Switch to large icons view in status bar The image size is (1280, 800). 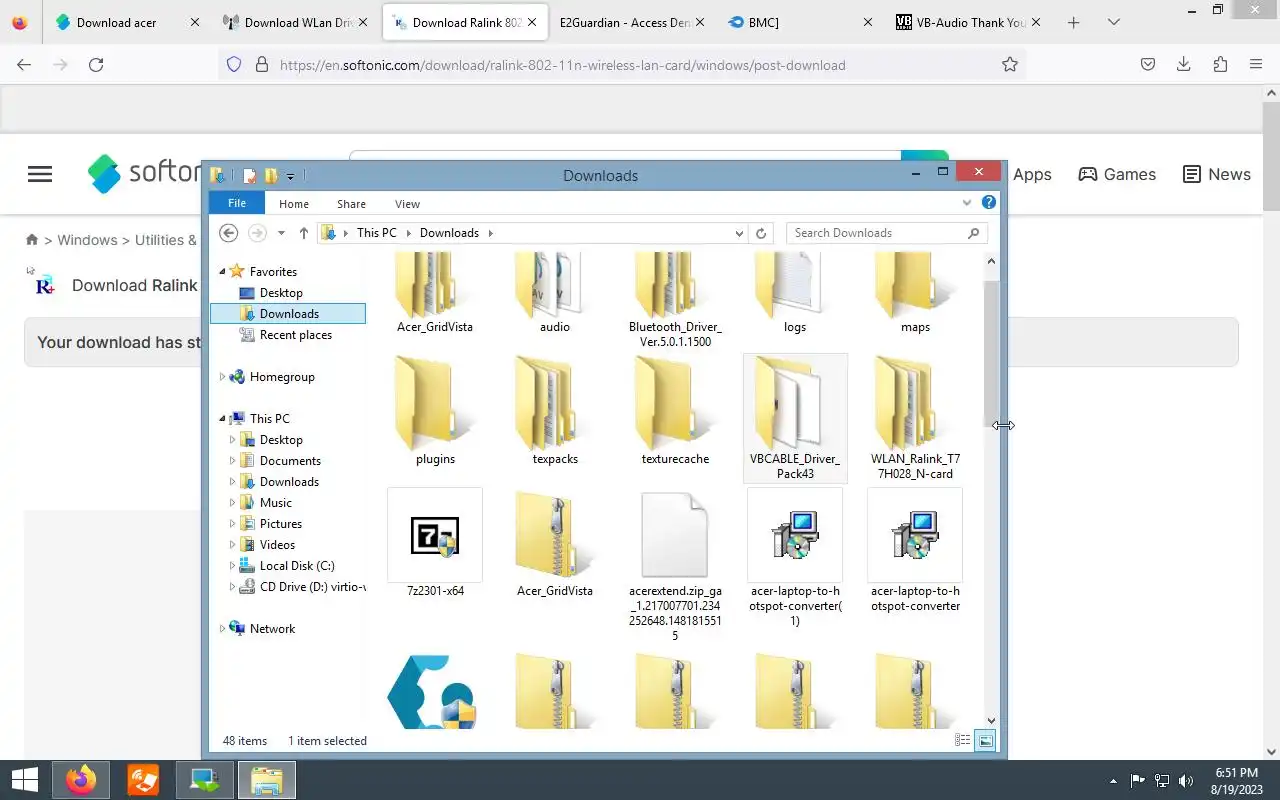[986, 741]
